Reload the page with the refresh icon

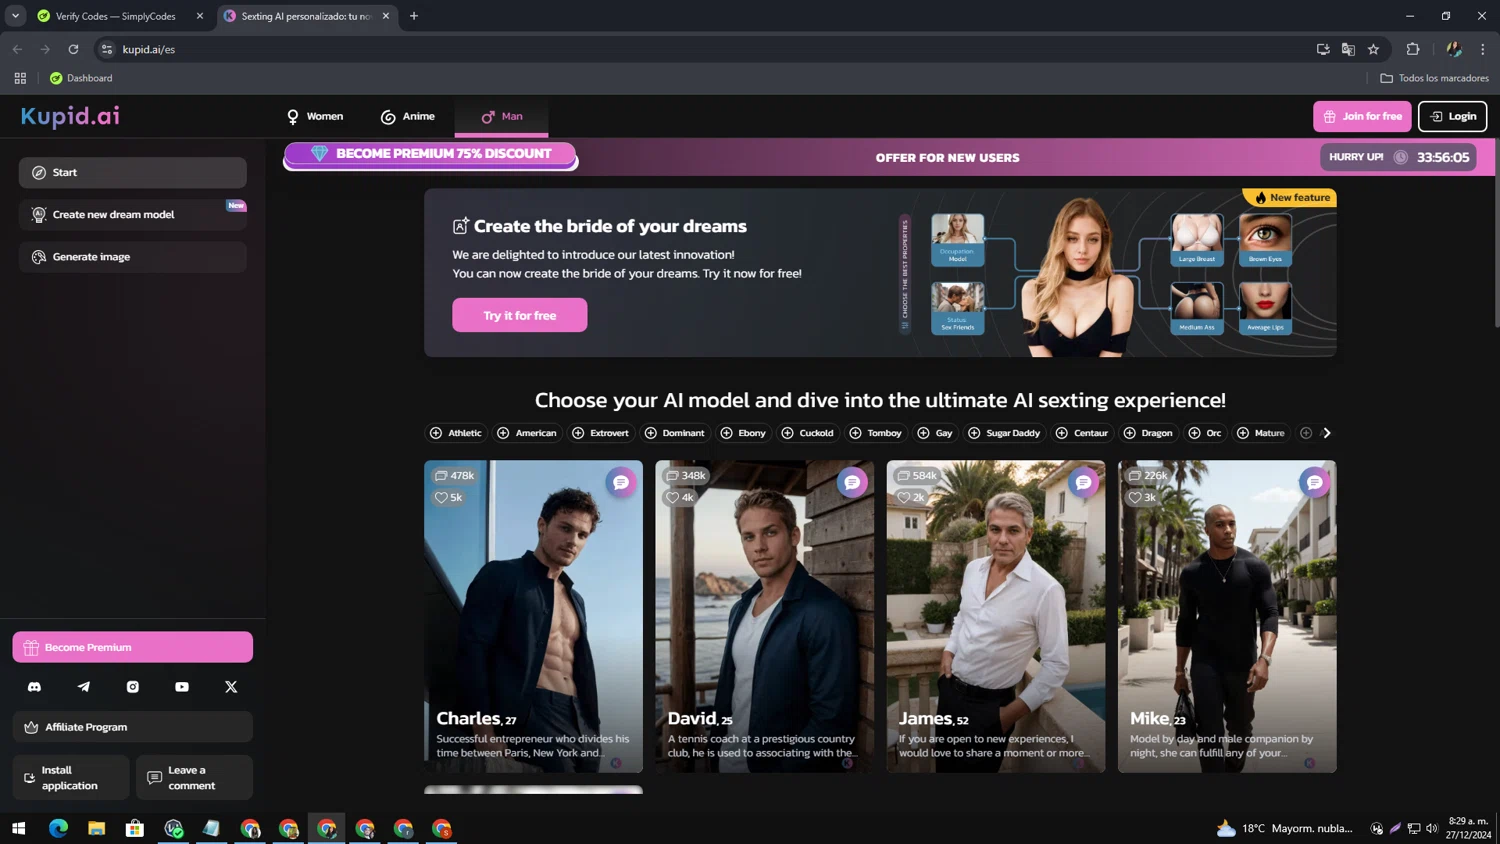pos(73,49)
